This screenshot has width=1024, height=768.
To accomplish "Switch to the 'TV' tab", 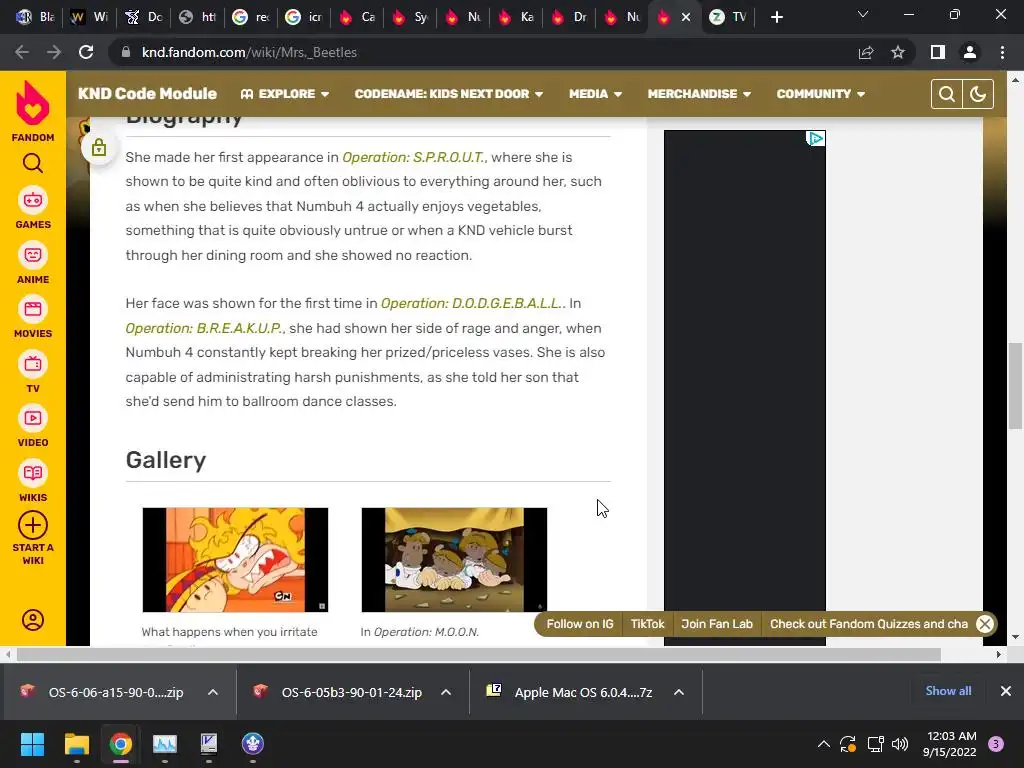I will tap(728, 17).
